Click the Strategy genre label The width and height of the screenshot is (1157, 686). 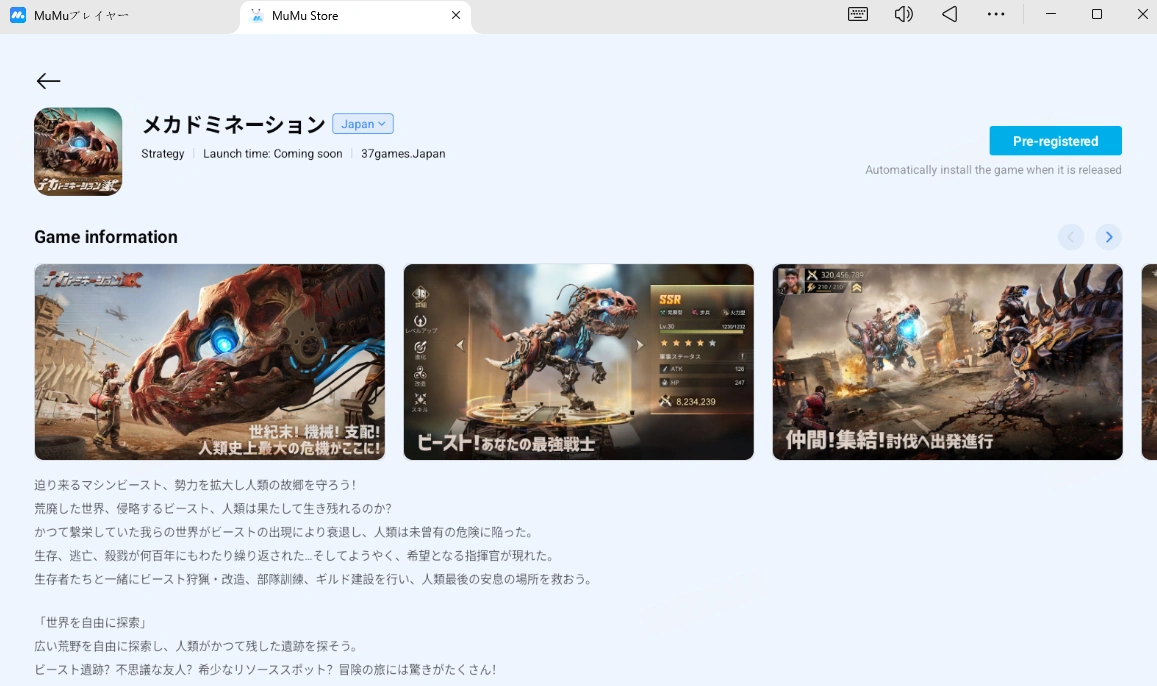click(x=162, y=153)
